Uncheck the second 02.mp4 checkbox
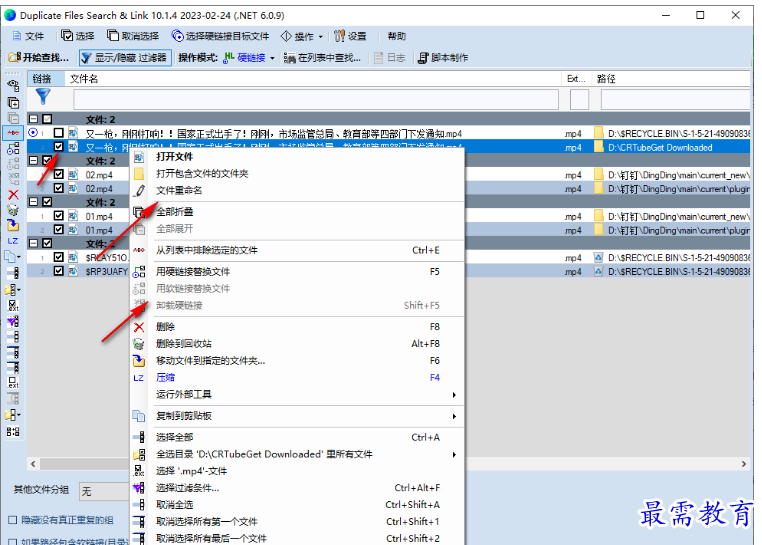762x545 pixels. [59, 188]
